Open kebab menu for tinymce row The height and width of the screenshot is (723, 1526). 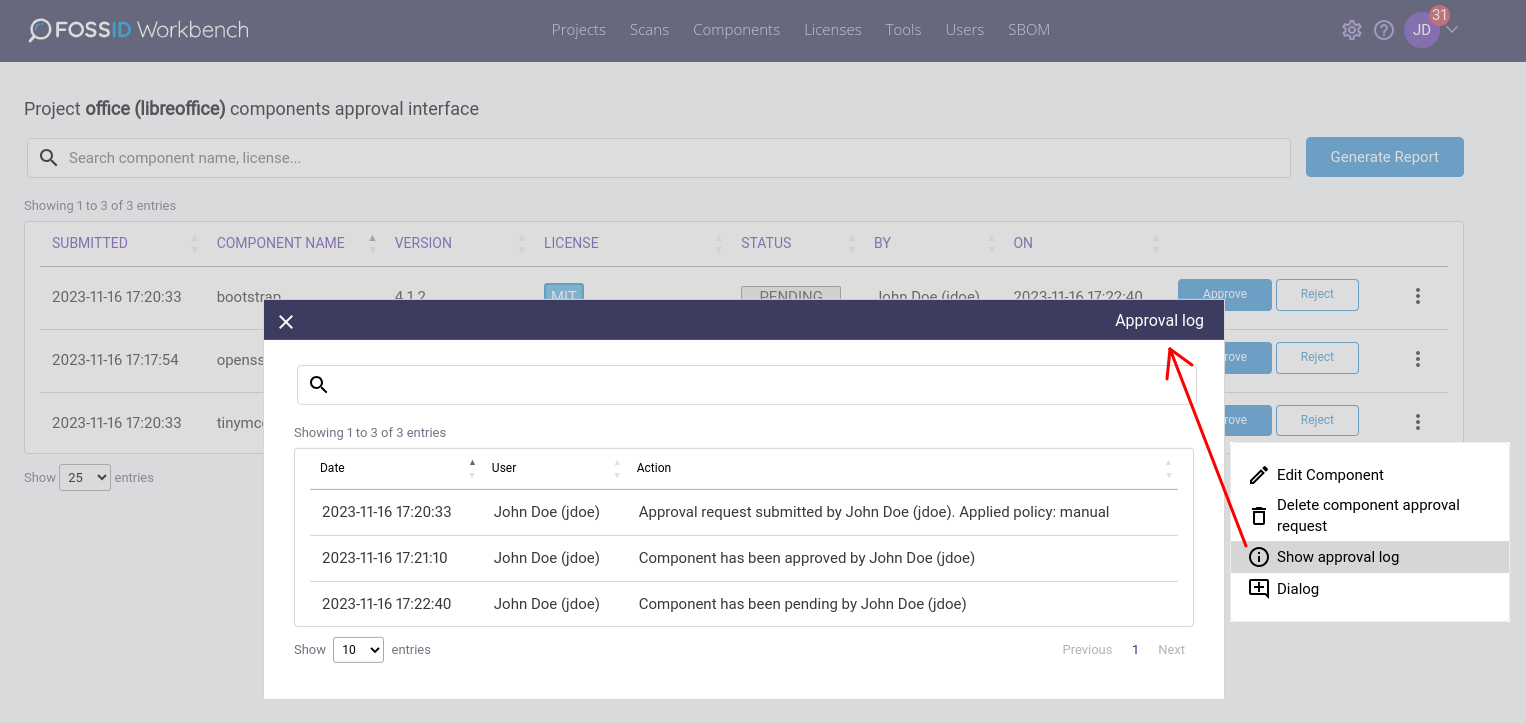point(1418,422)
